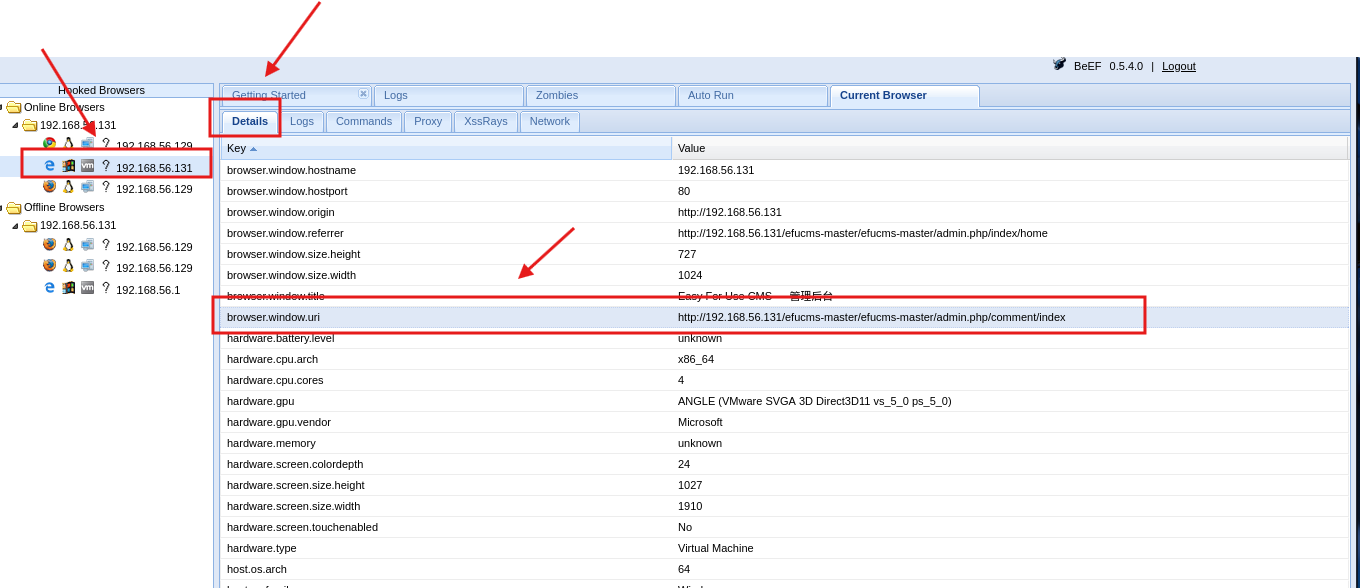Click the question mark icon on the highlighted 192.168.56.131 row
Viewport: 1360px width, 588px height.
click(x=106, y=166)
